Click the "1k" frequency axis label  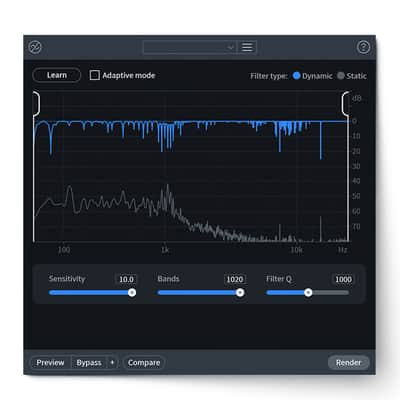pyautogui.click(x=165, y=250)
